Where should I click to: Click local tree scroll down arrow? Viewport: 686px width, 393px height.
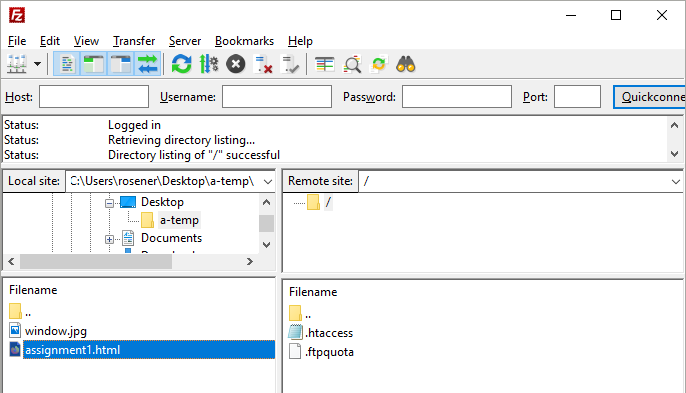(x=266, y=245)
